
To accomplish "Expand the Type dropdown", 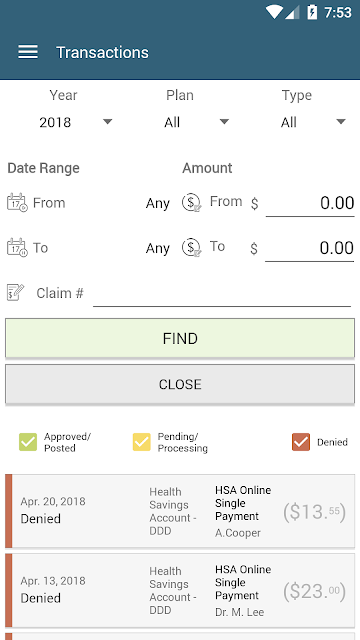I will 313,122.
